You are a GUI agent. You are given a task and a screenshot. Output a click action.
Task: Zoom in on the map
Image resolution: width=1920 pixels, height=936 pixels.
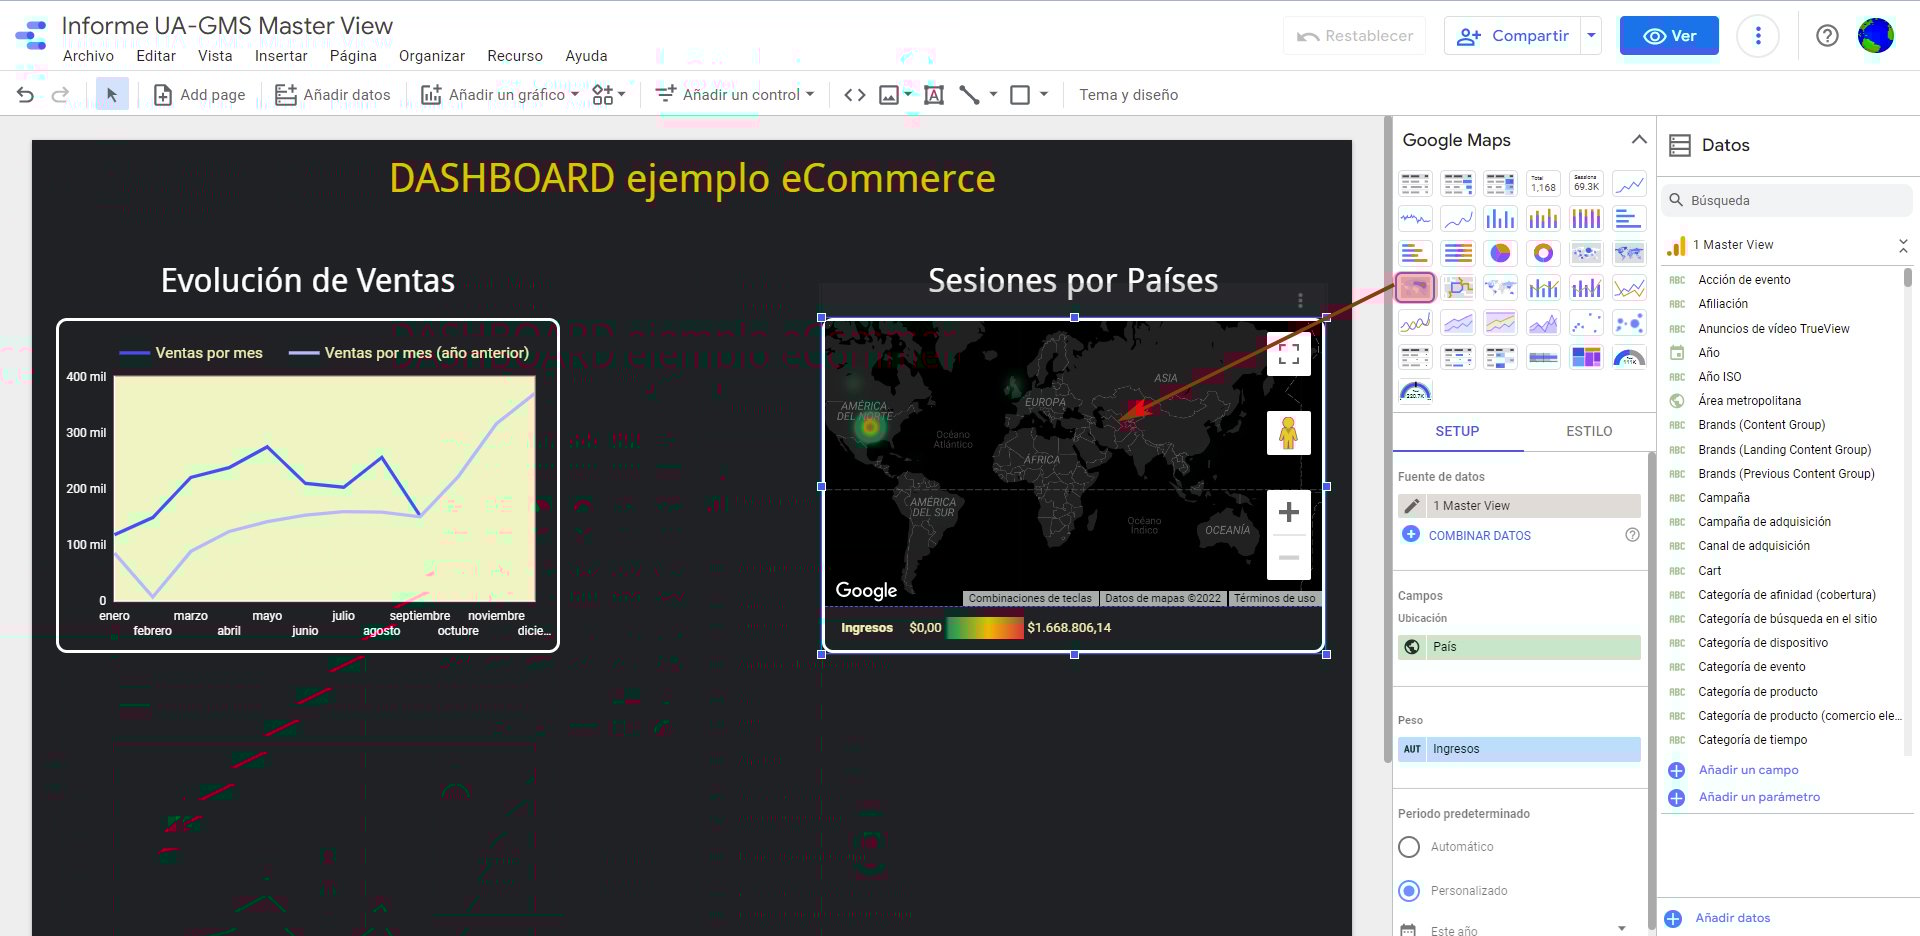(x=1288, y=513)
